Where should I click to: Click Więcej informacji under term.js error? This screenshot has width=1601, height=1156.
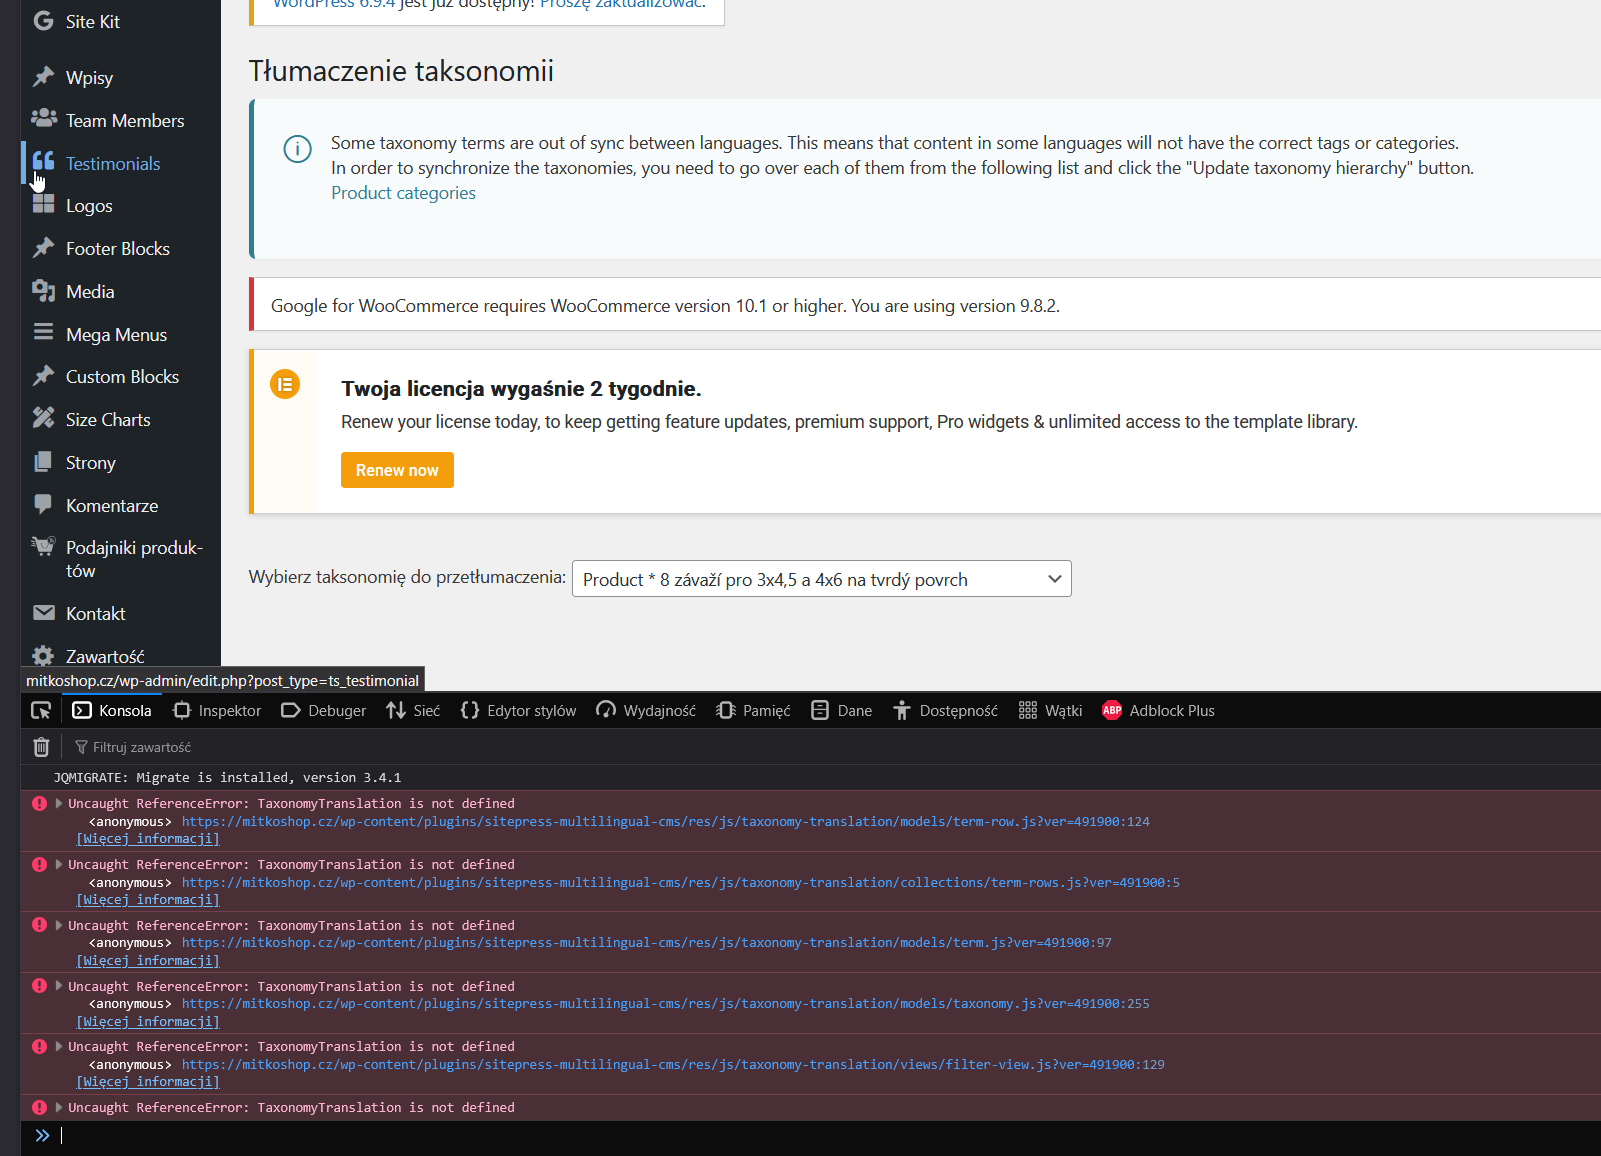(148, 960)
